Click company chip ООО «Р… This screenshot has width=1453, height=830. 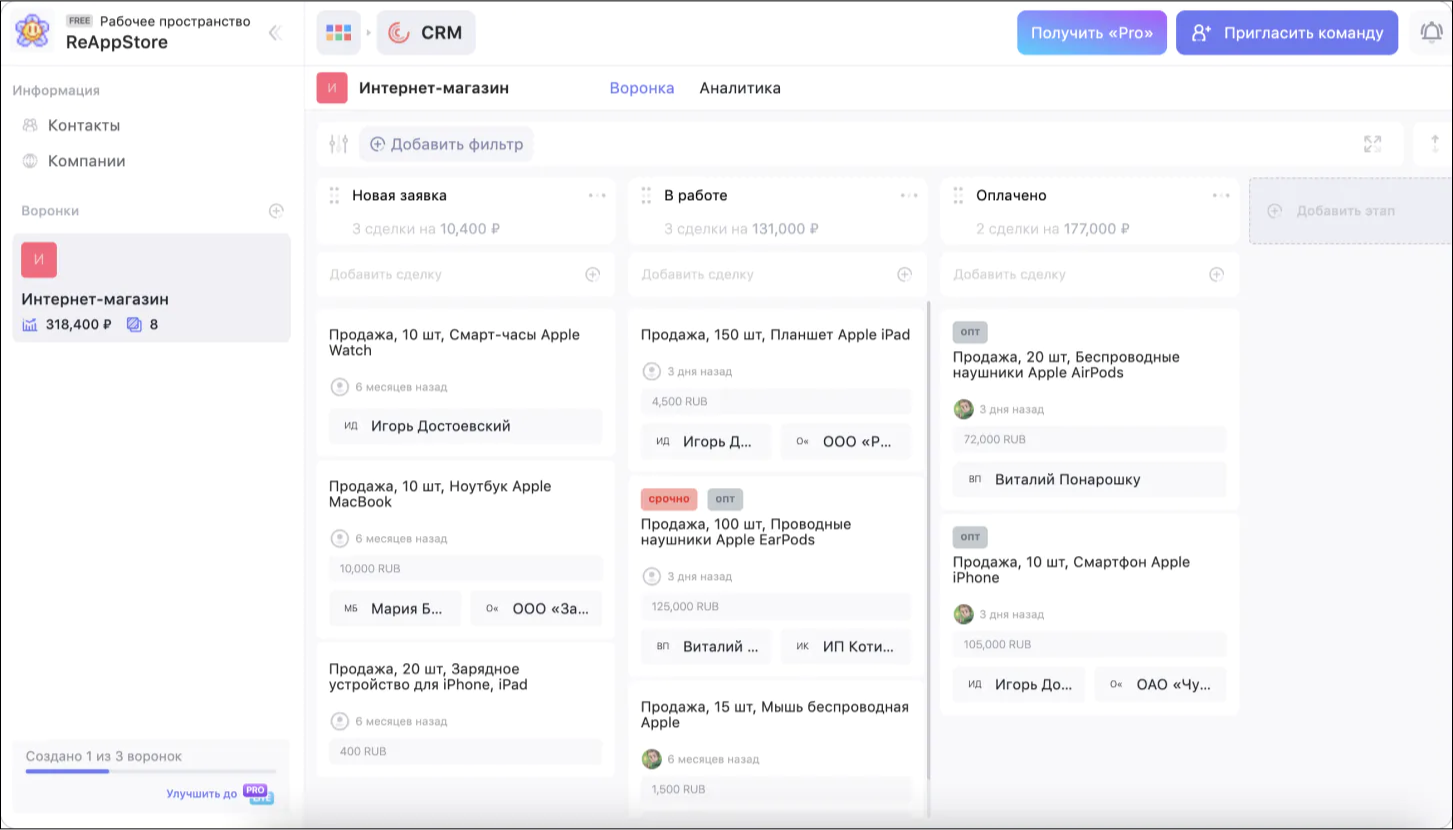click(846, 441)
